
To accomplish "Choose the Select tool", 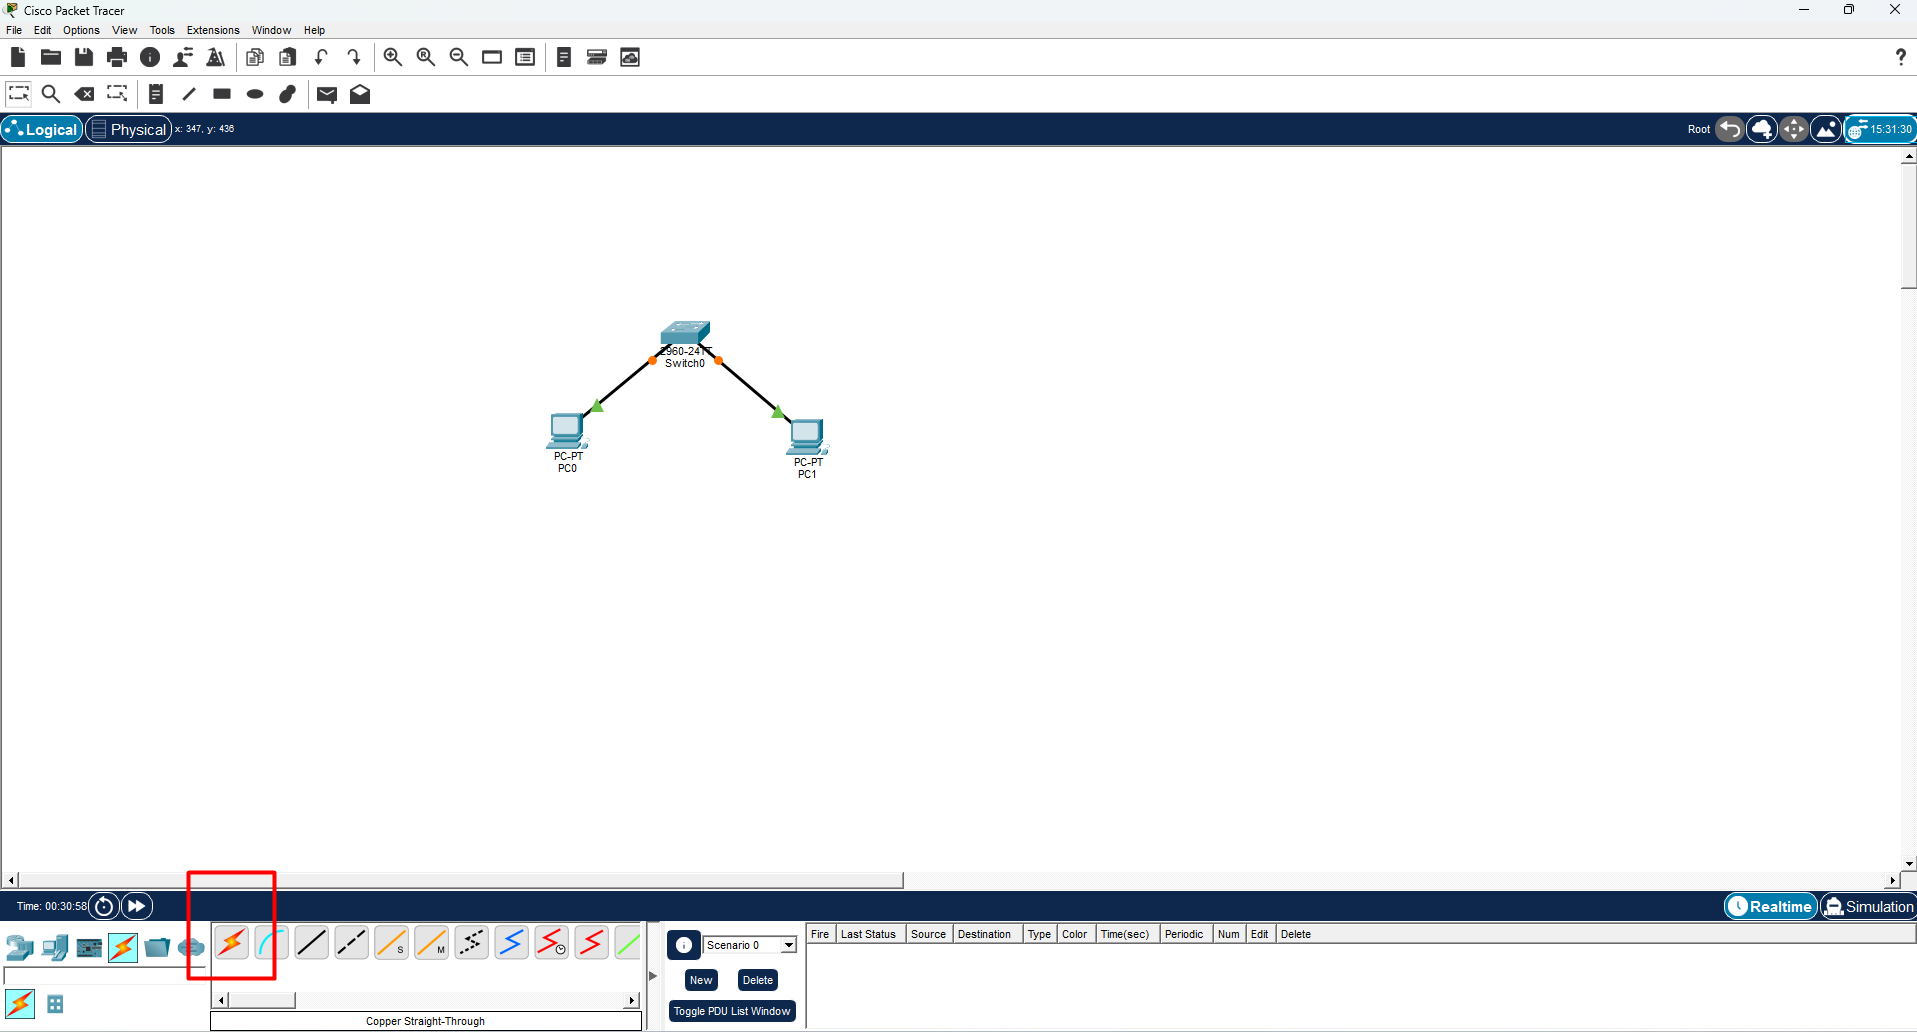I will 18,94.
